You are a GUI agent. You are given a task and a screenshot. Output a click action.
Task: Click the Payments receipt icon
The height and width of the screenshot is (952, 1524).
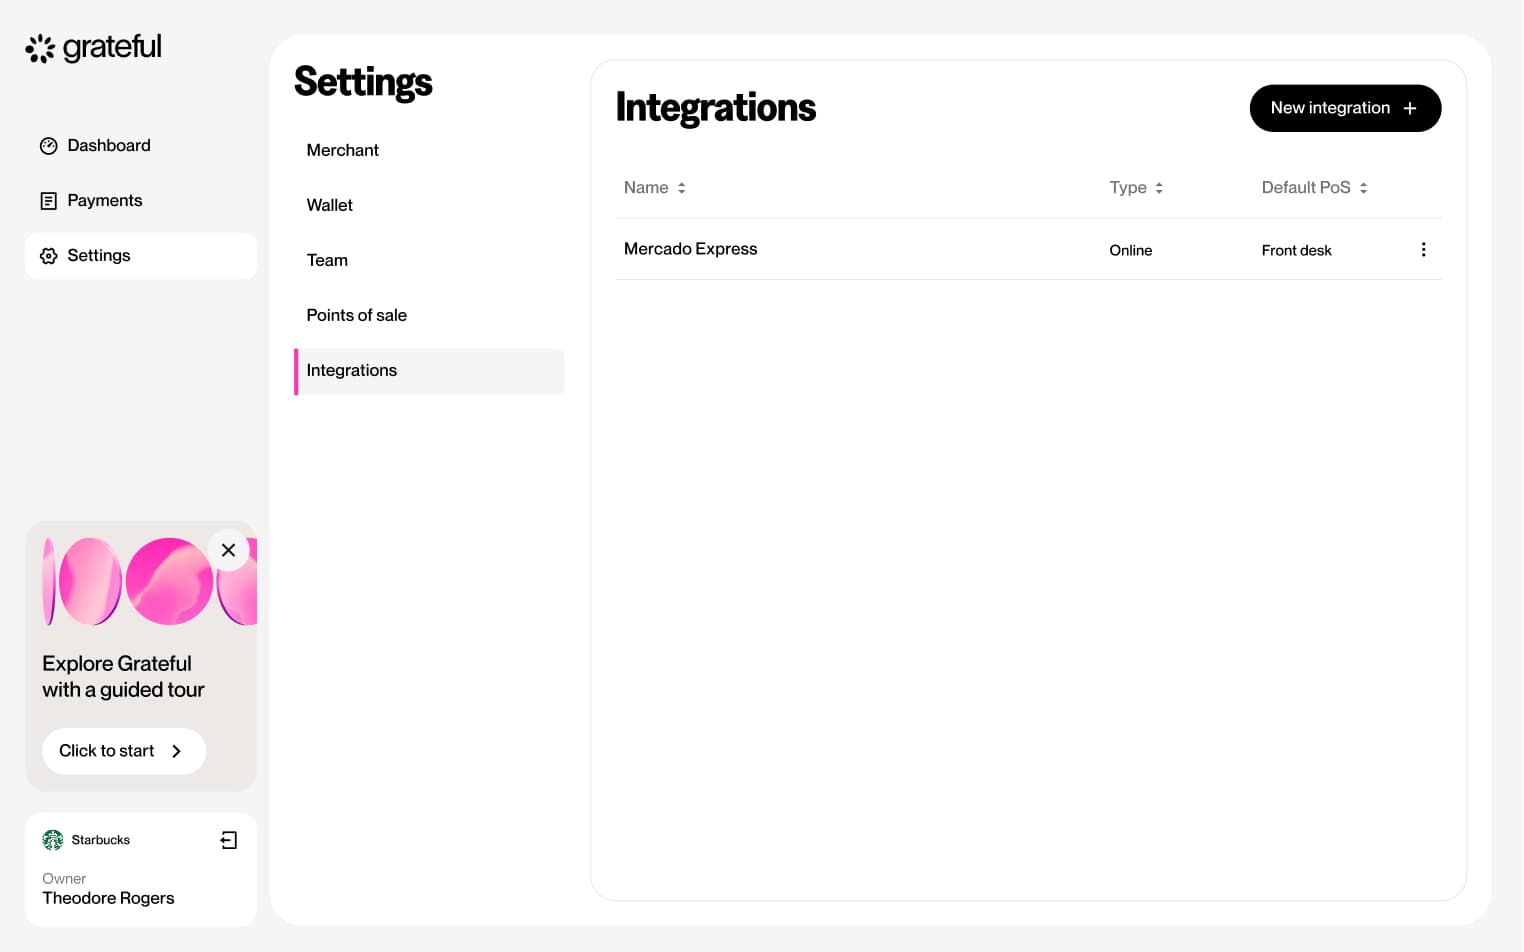pos(48,201)
